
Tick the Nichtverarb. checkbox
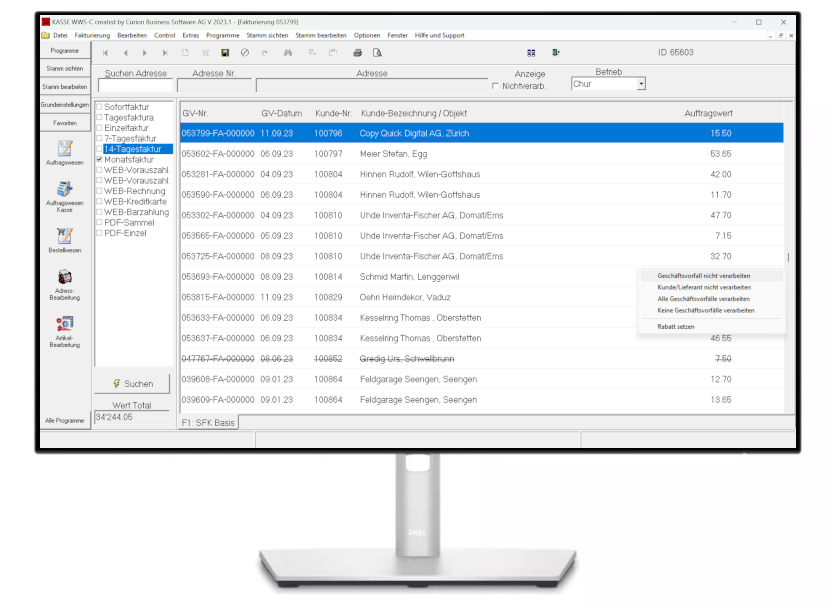pyautogui.click(x=494, y=86)
